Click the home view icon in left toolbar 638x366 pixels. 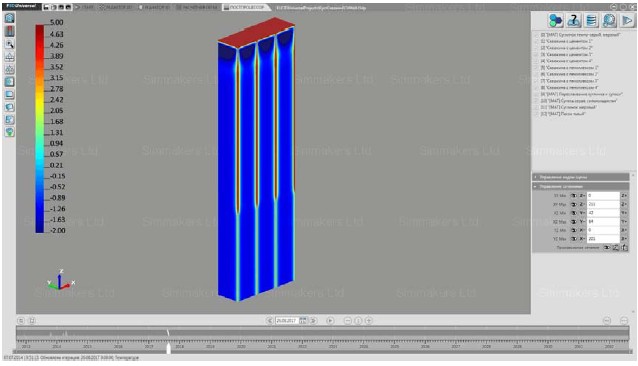coord(9,17)
